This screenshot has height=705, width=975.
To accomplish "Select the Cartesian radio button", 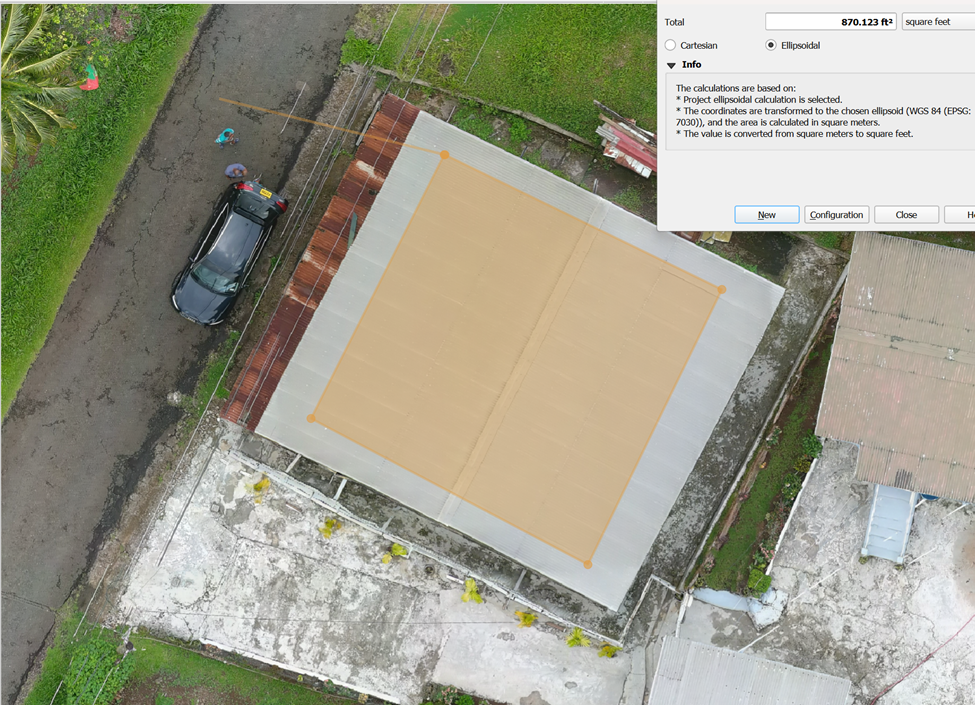I will (x=671, y=45).
